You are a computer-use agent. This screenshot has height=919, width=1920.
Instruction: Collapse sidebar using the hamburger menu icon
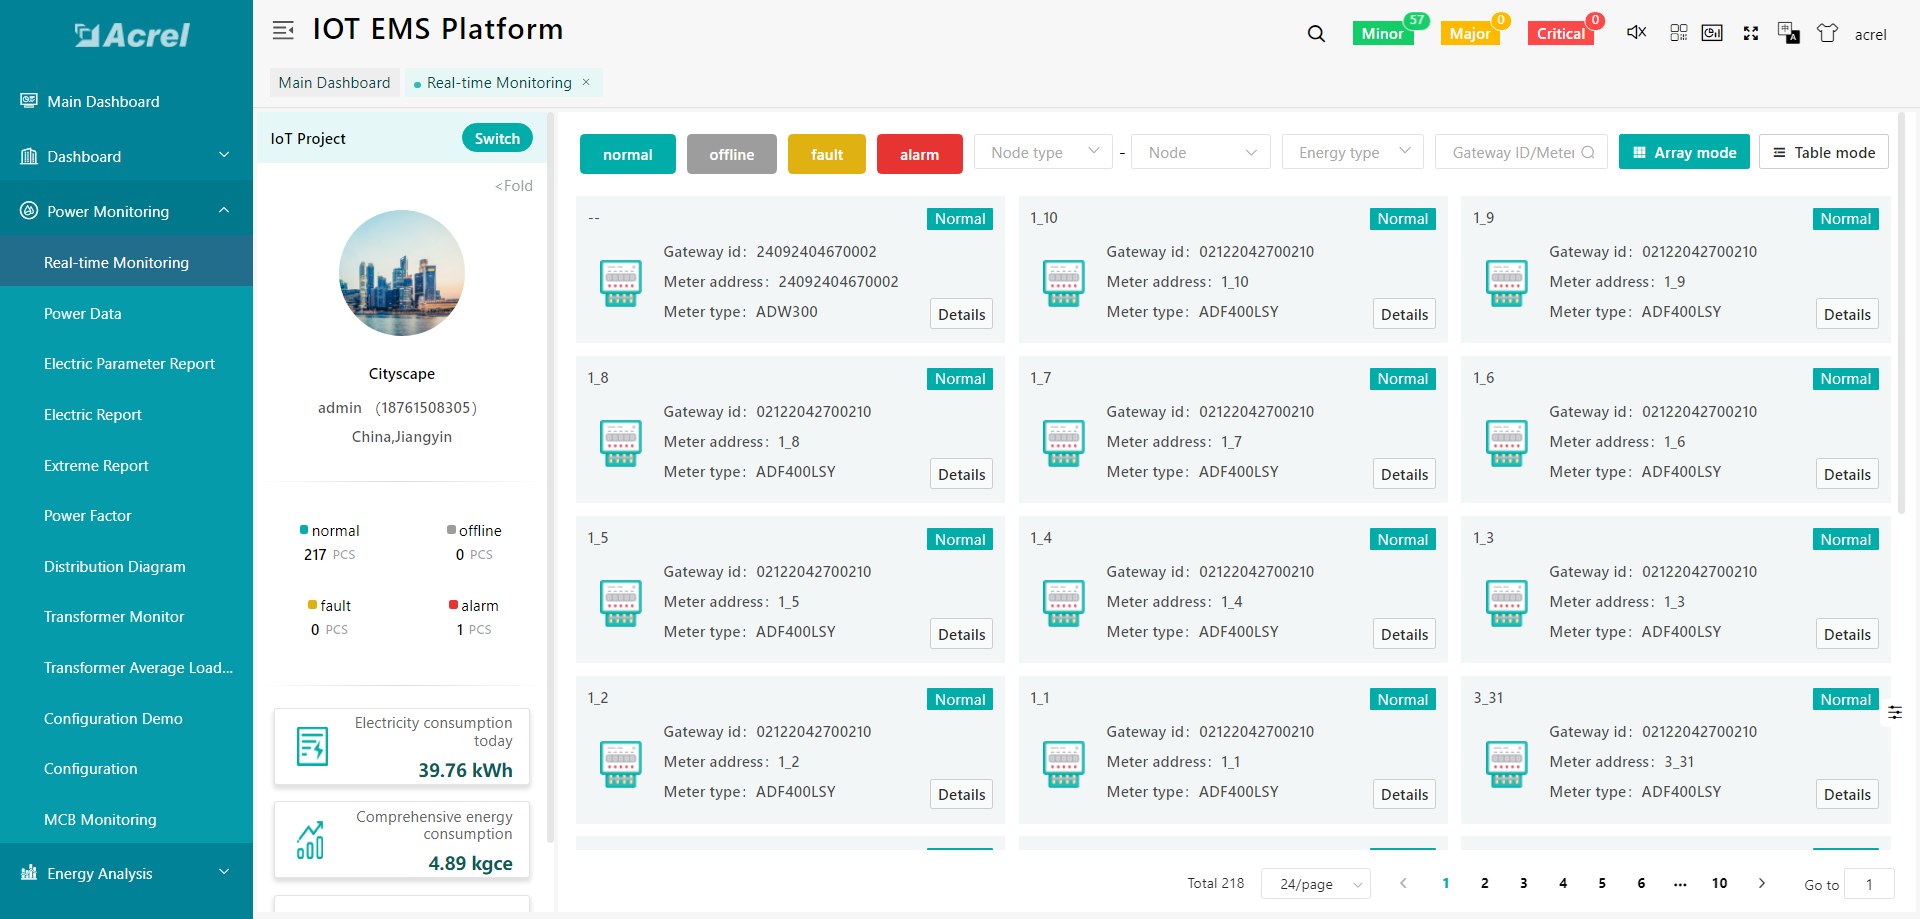click(283, 30)
